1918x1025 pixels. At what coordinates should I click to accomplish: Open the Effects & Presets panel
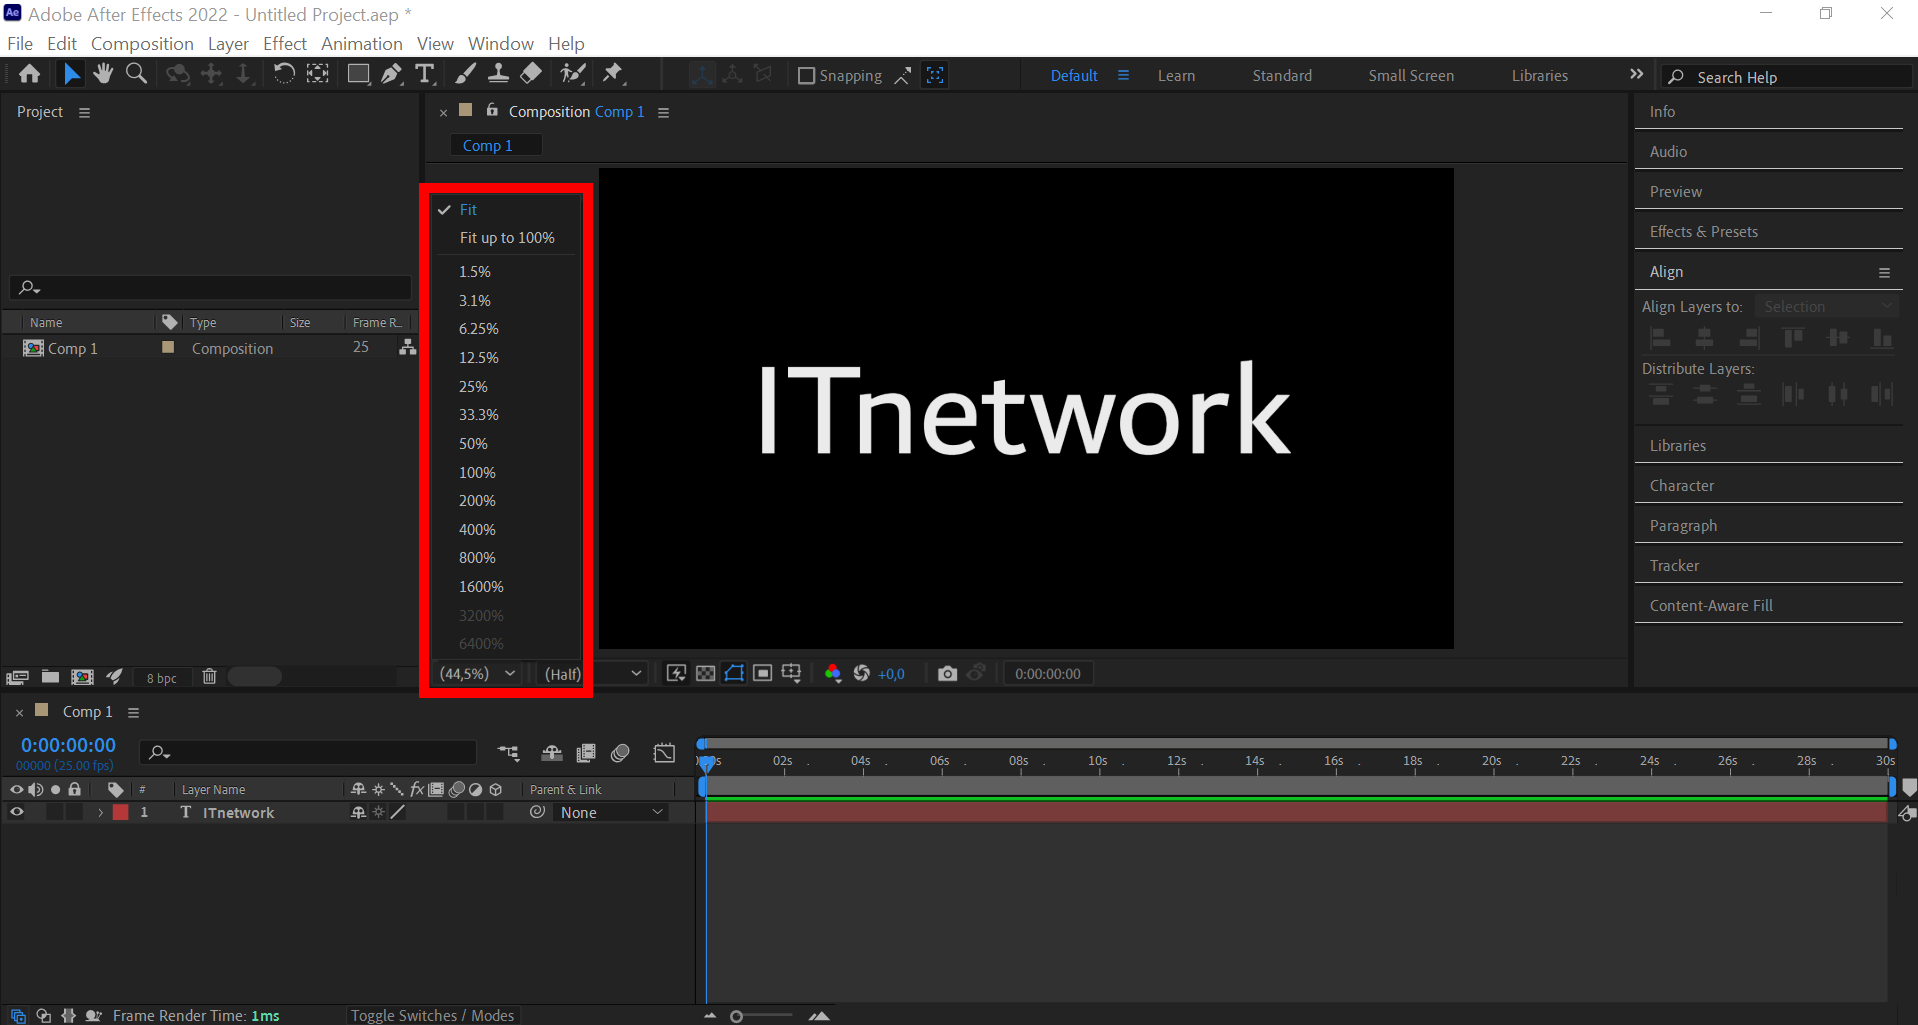(x=1703, y=231)
